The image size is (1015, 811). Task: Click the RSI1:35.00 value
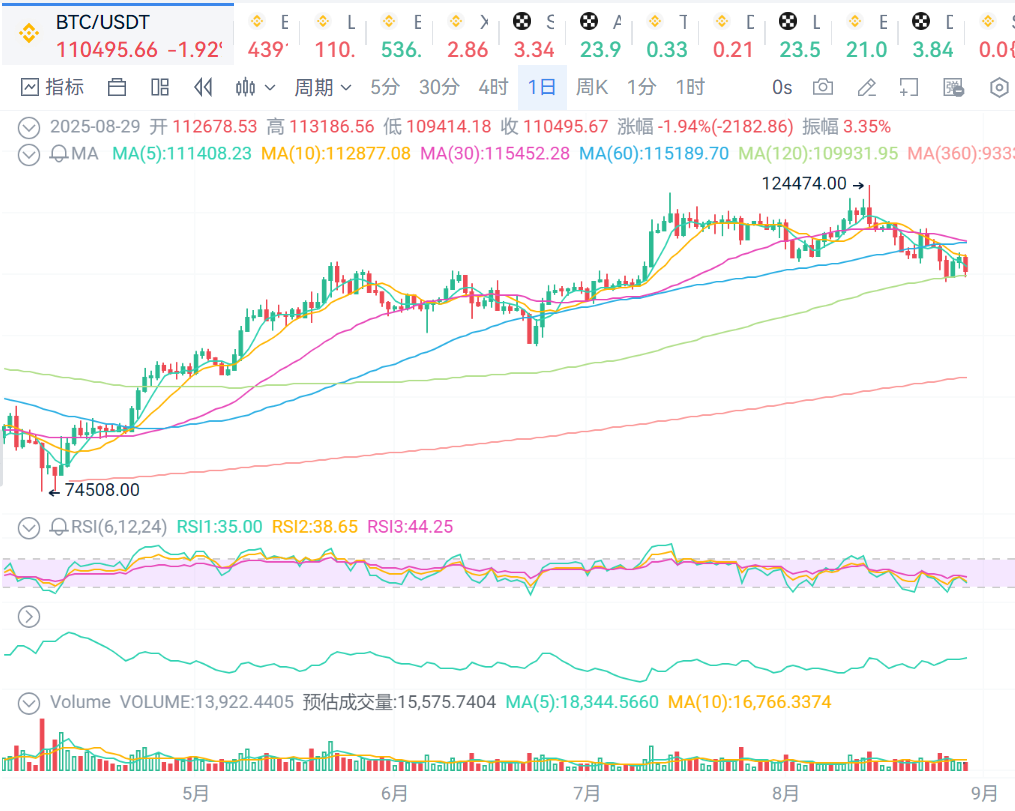tap(219, 527)
